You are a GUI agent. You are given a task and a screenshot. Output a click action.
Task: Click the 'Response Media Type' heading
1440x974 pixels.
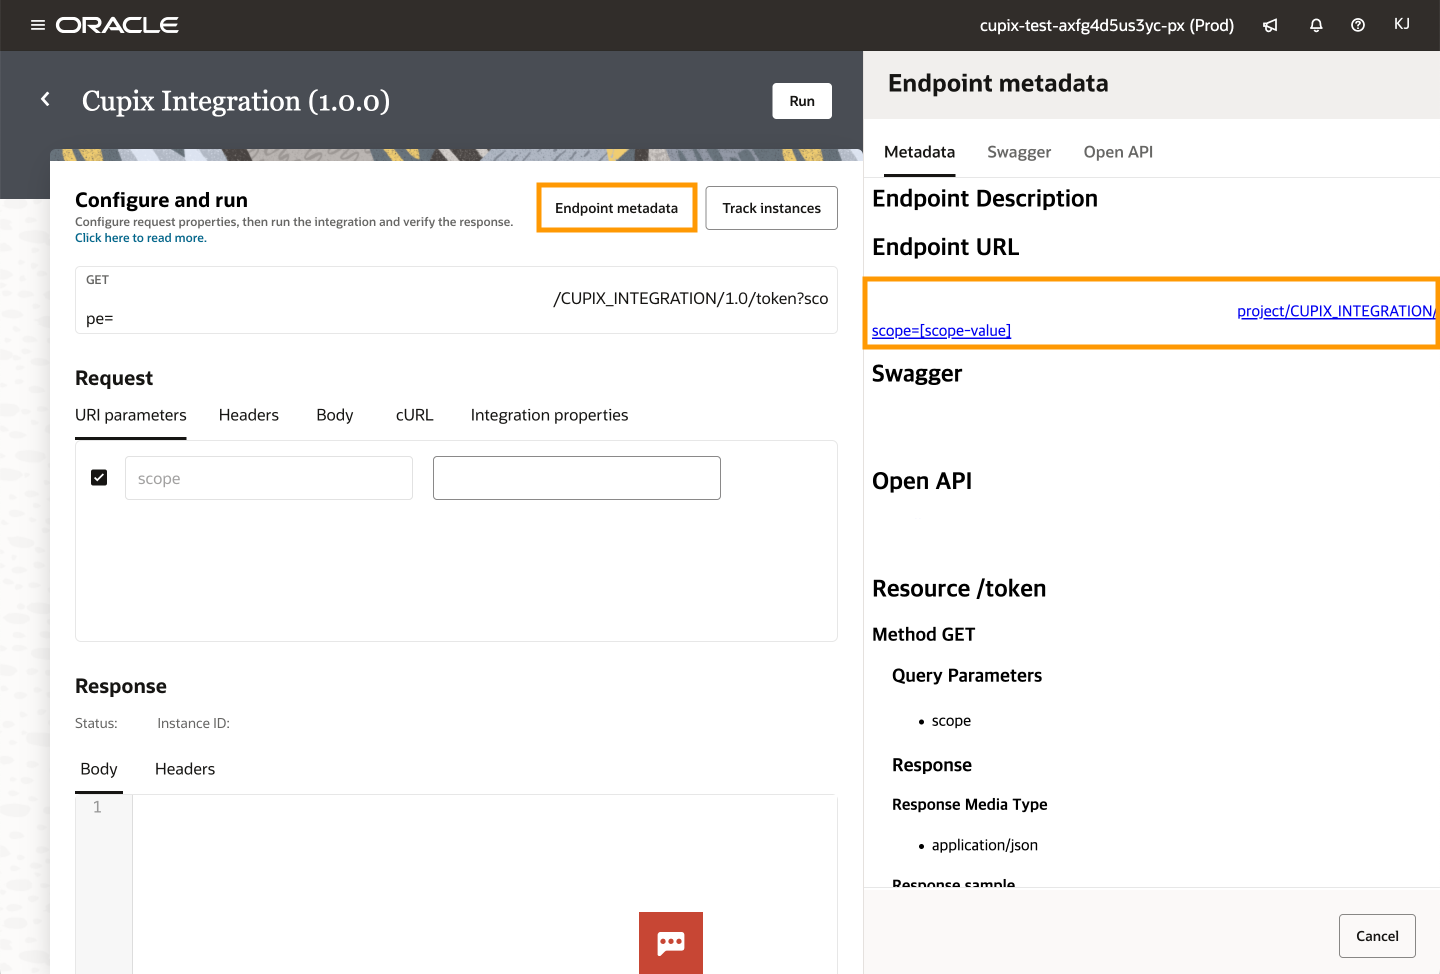[970, 804]
